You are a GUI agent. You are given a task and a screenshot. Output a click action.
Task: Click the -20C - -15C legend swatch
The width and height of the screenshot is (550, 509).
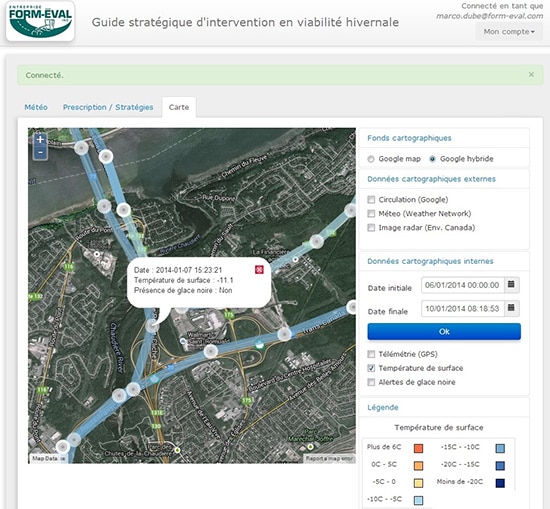(500, 466)
